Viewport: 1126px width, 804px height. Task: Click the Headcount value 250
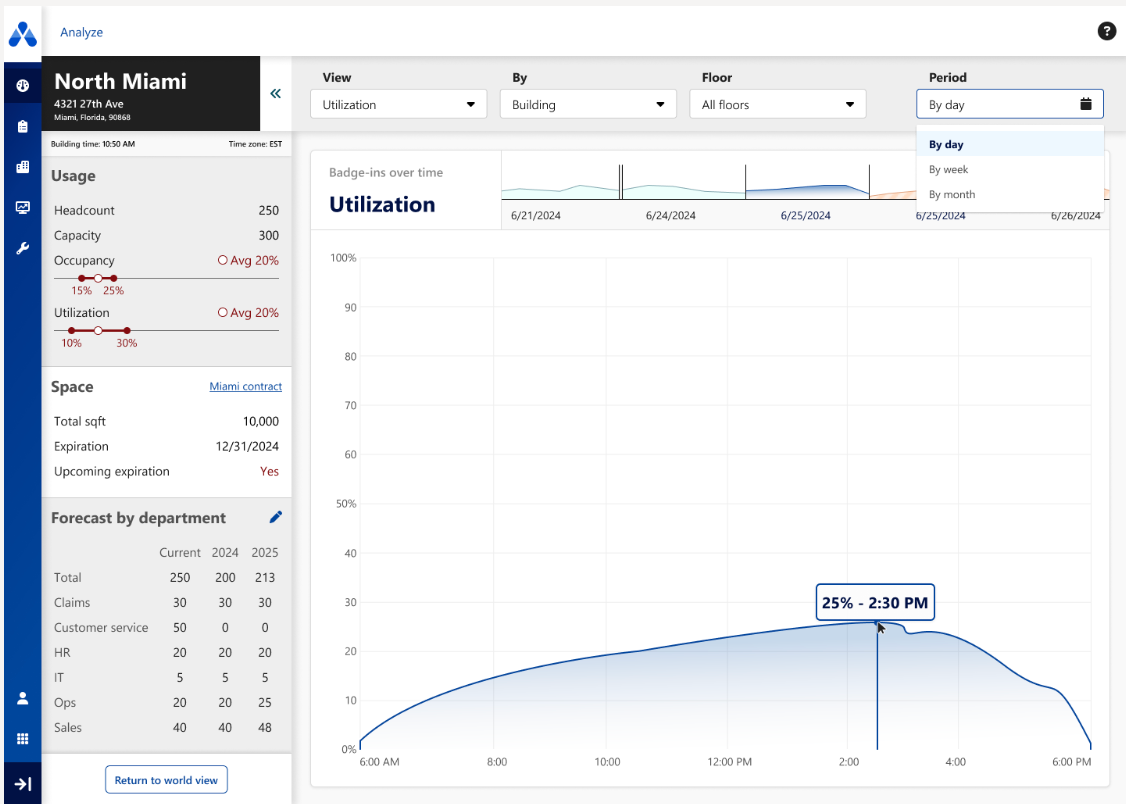(269, 210)
